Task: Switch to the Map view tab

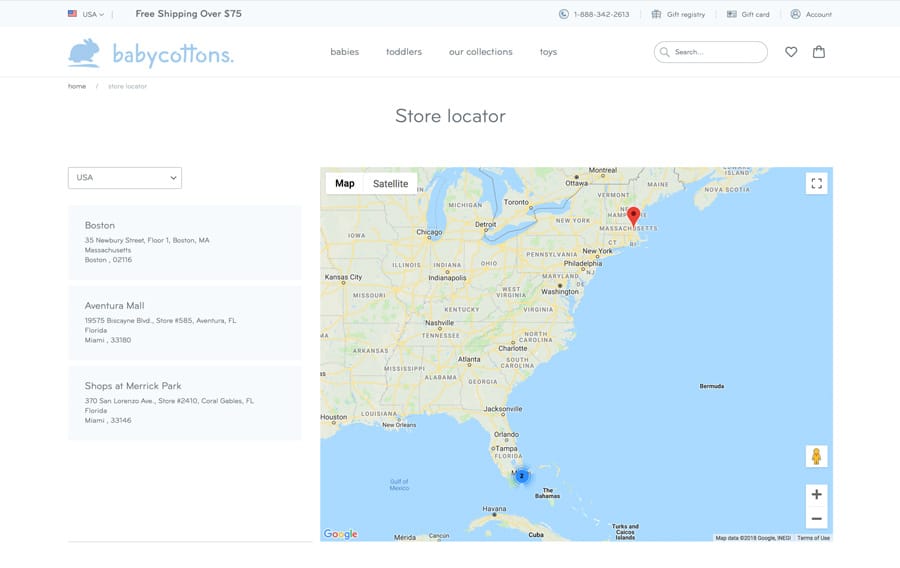Action: pyautogui.click(x=345, y=184)
